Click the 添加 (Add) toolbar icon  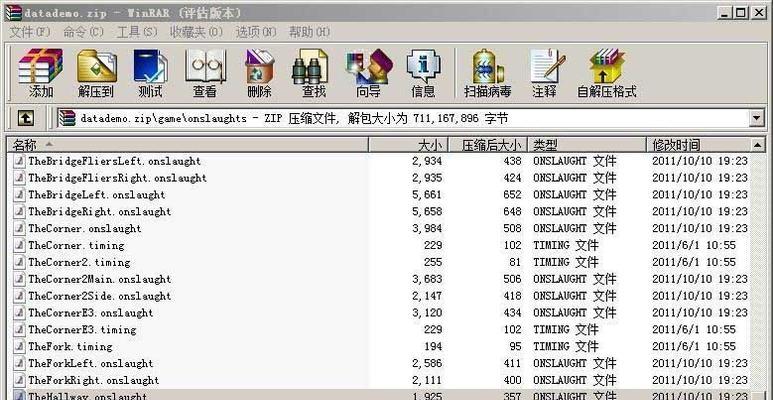[40, 73]
